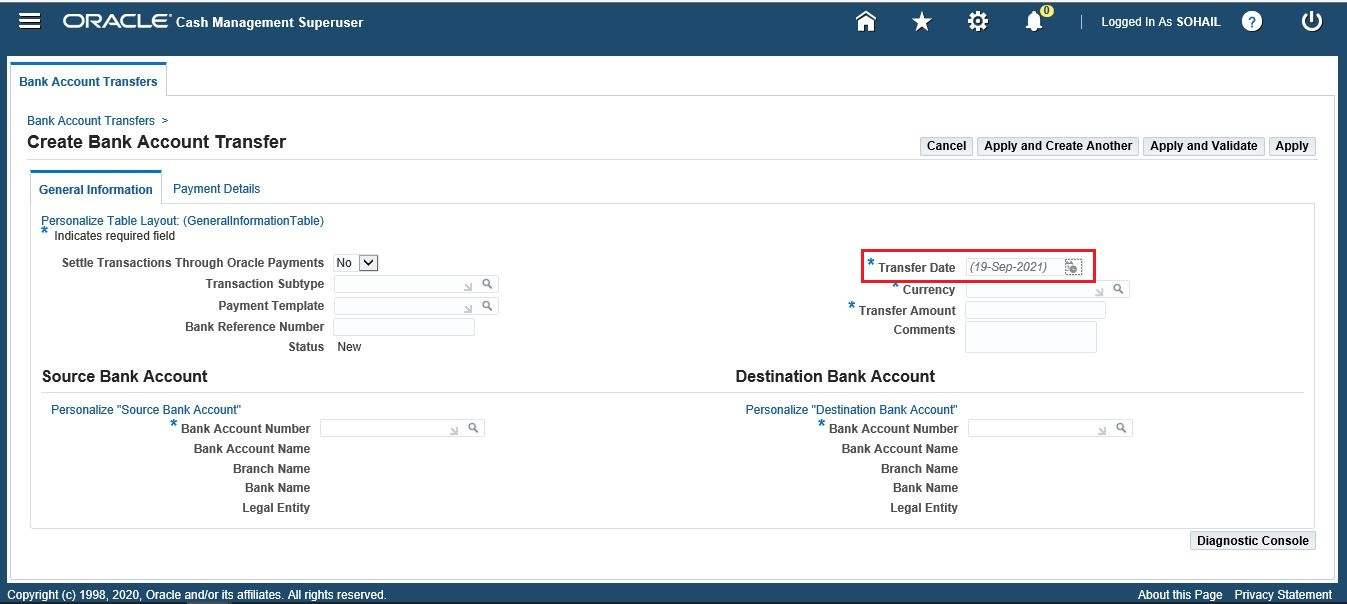Select the Bank Account Transfers tab
1347x604 pixels.
(88, 81)
